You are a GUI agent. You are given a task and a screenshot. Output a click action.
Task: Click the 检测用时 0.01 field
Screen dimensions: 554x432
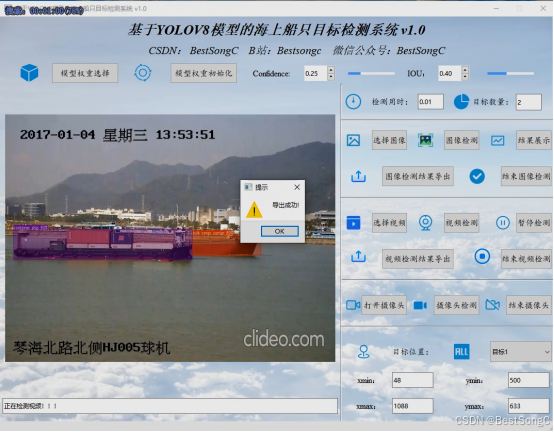coord(430,102)
